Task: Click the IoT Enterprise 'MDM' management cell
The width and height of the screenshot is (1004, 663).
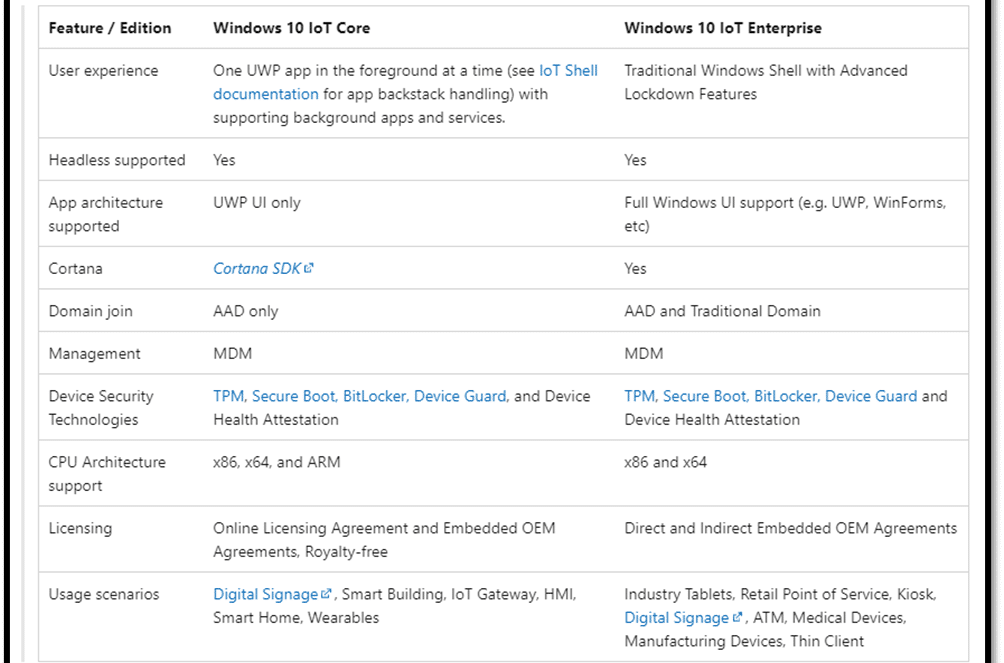Action: (x=644, y=354)
